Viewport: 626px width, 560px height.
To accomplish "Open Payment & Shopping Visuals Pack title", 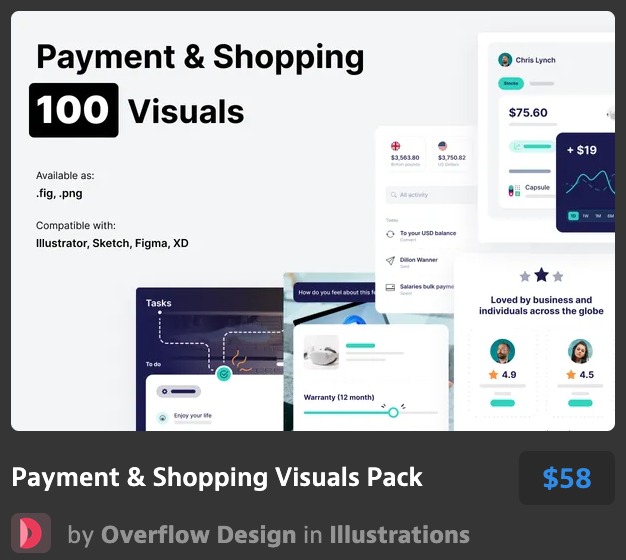I will pos(217,477).
